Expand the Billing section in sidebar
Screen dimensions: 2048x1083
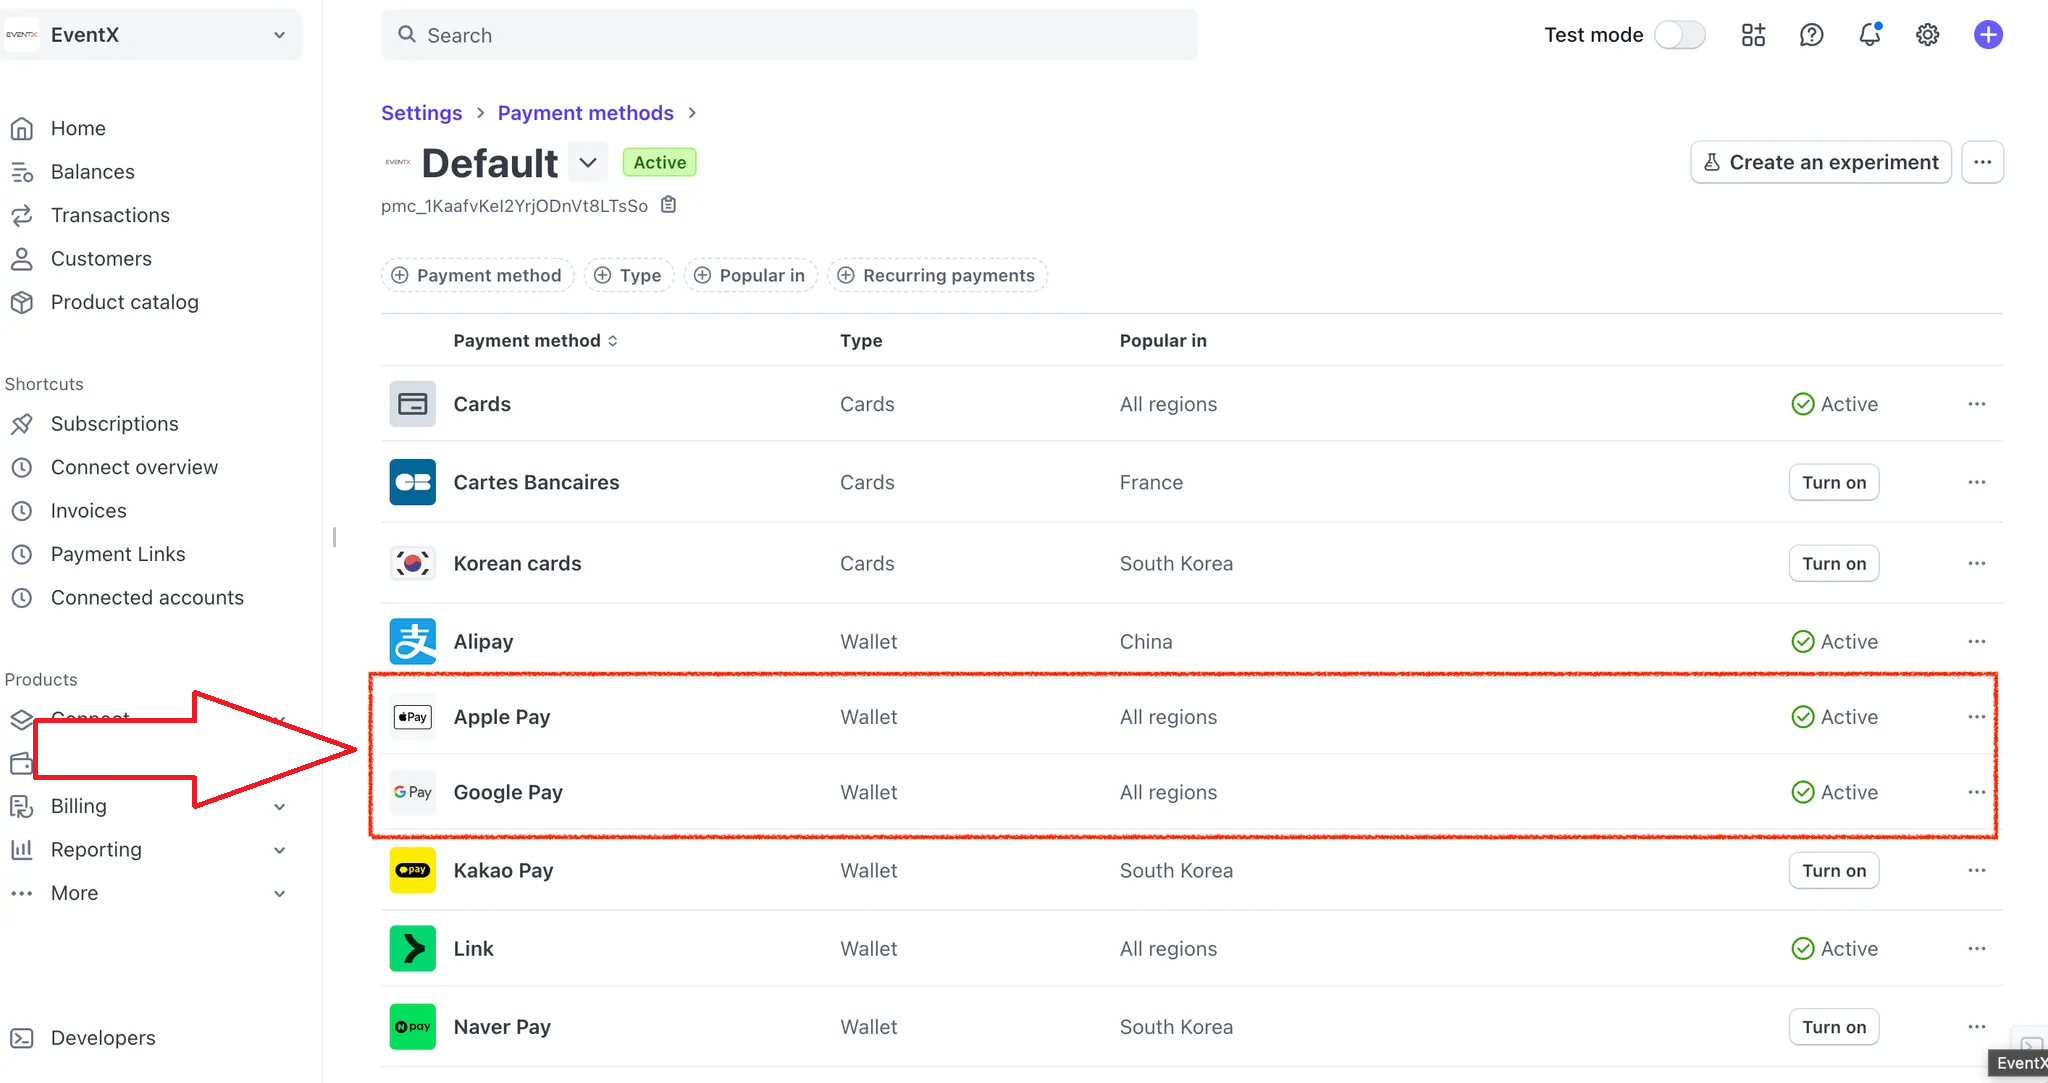point(280,807)
